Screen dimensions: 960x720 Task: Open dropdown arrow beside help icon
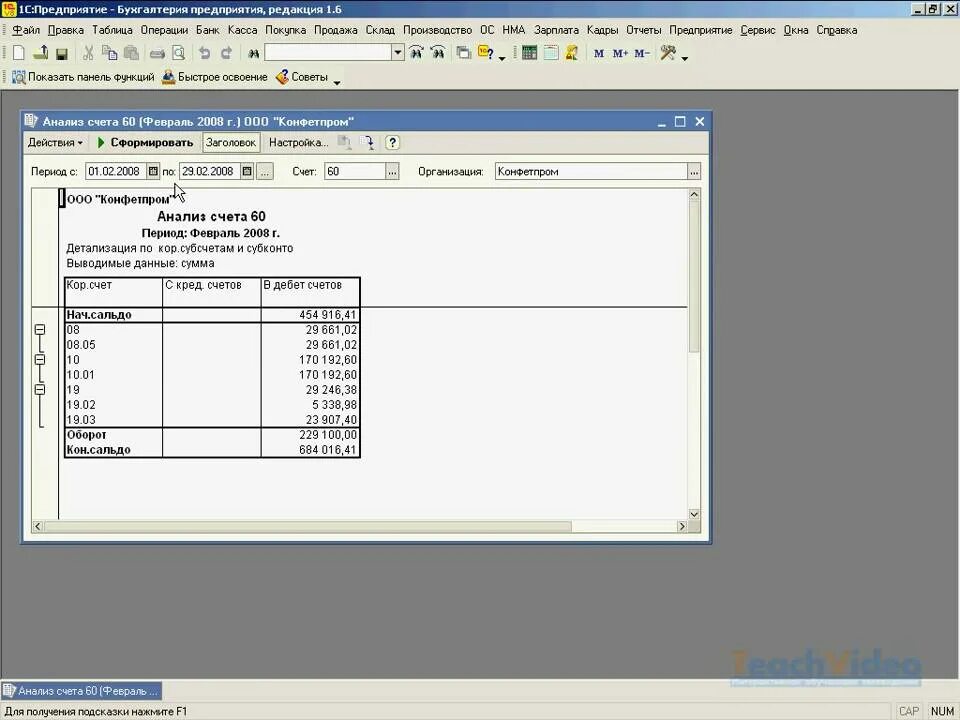502,58
